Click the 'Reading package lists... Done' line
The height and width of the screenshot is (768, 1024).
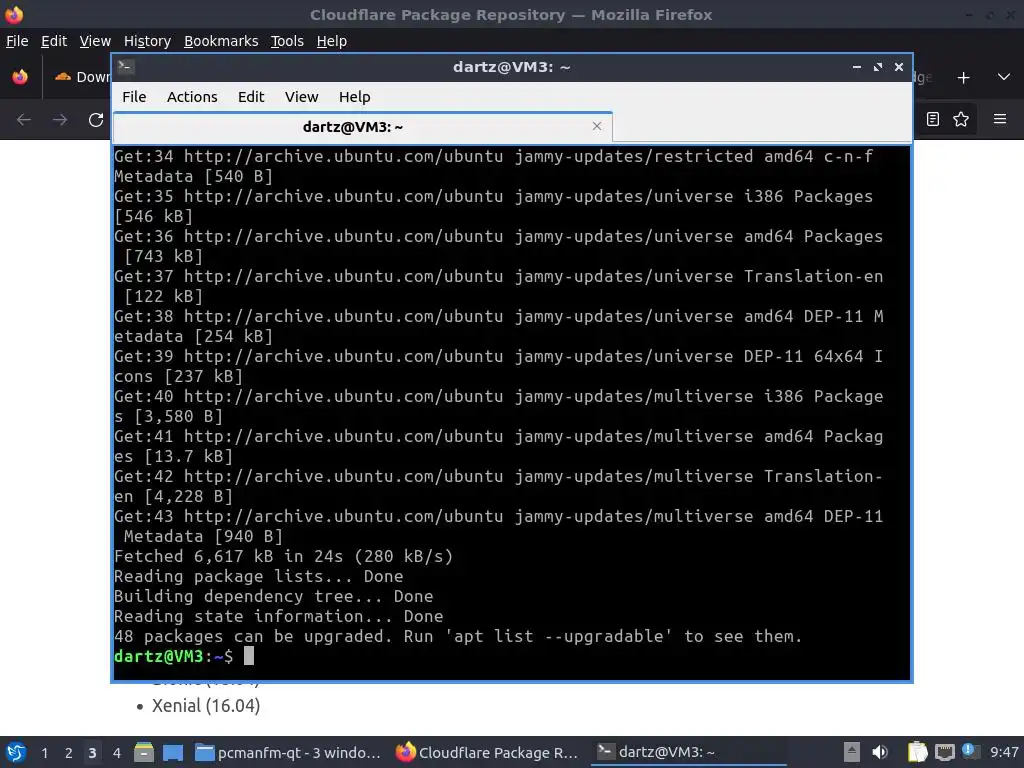(x=259, y=577)
